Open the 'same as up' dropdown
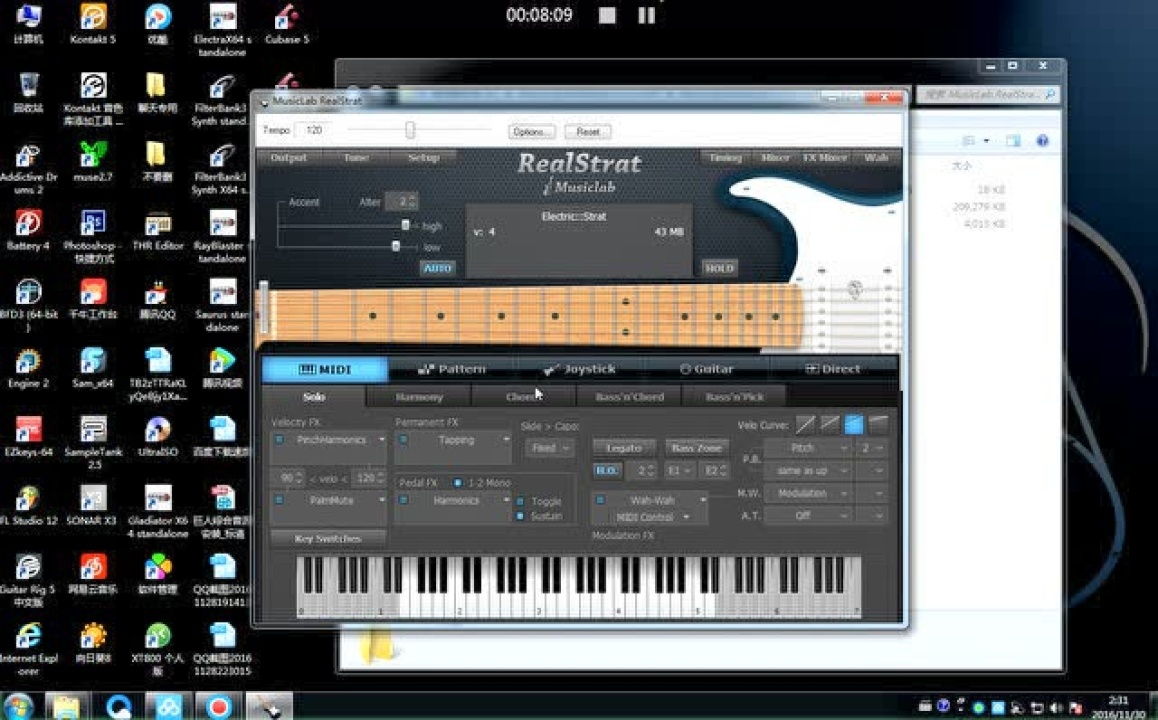This screenshot has height=720, width=1158. [x=809, y=470]
